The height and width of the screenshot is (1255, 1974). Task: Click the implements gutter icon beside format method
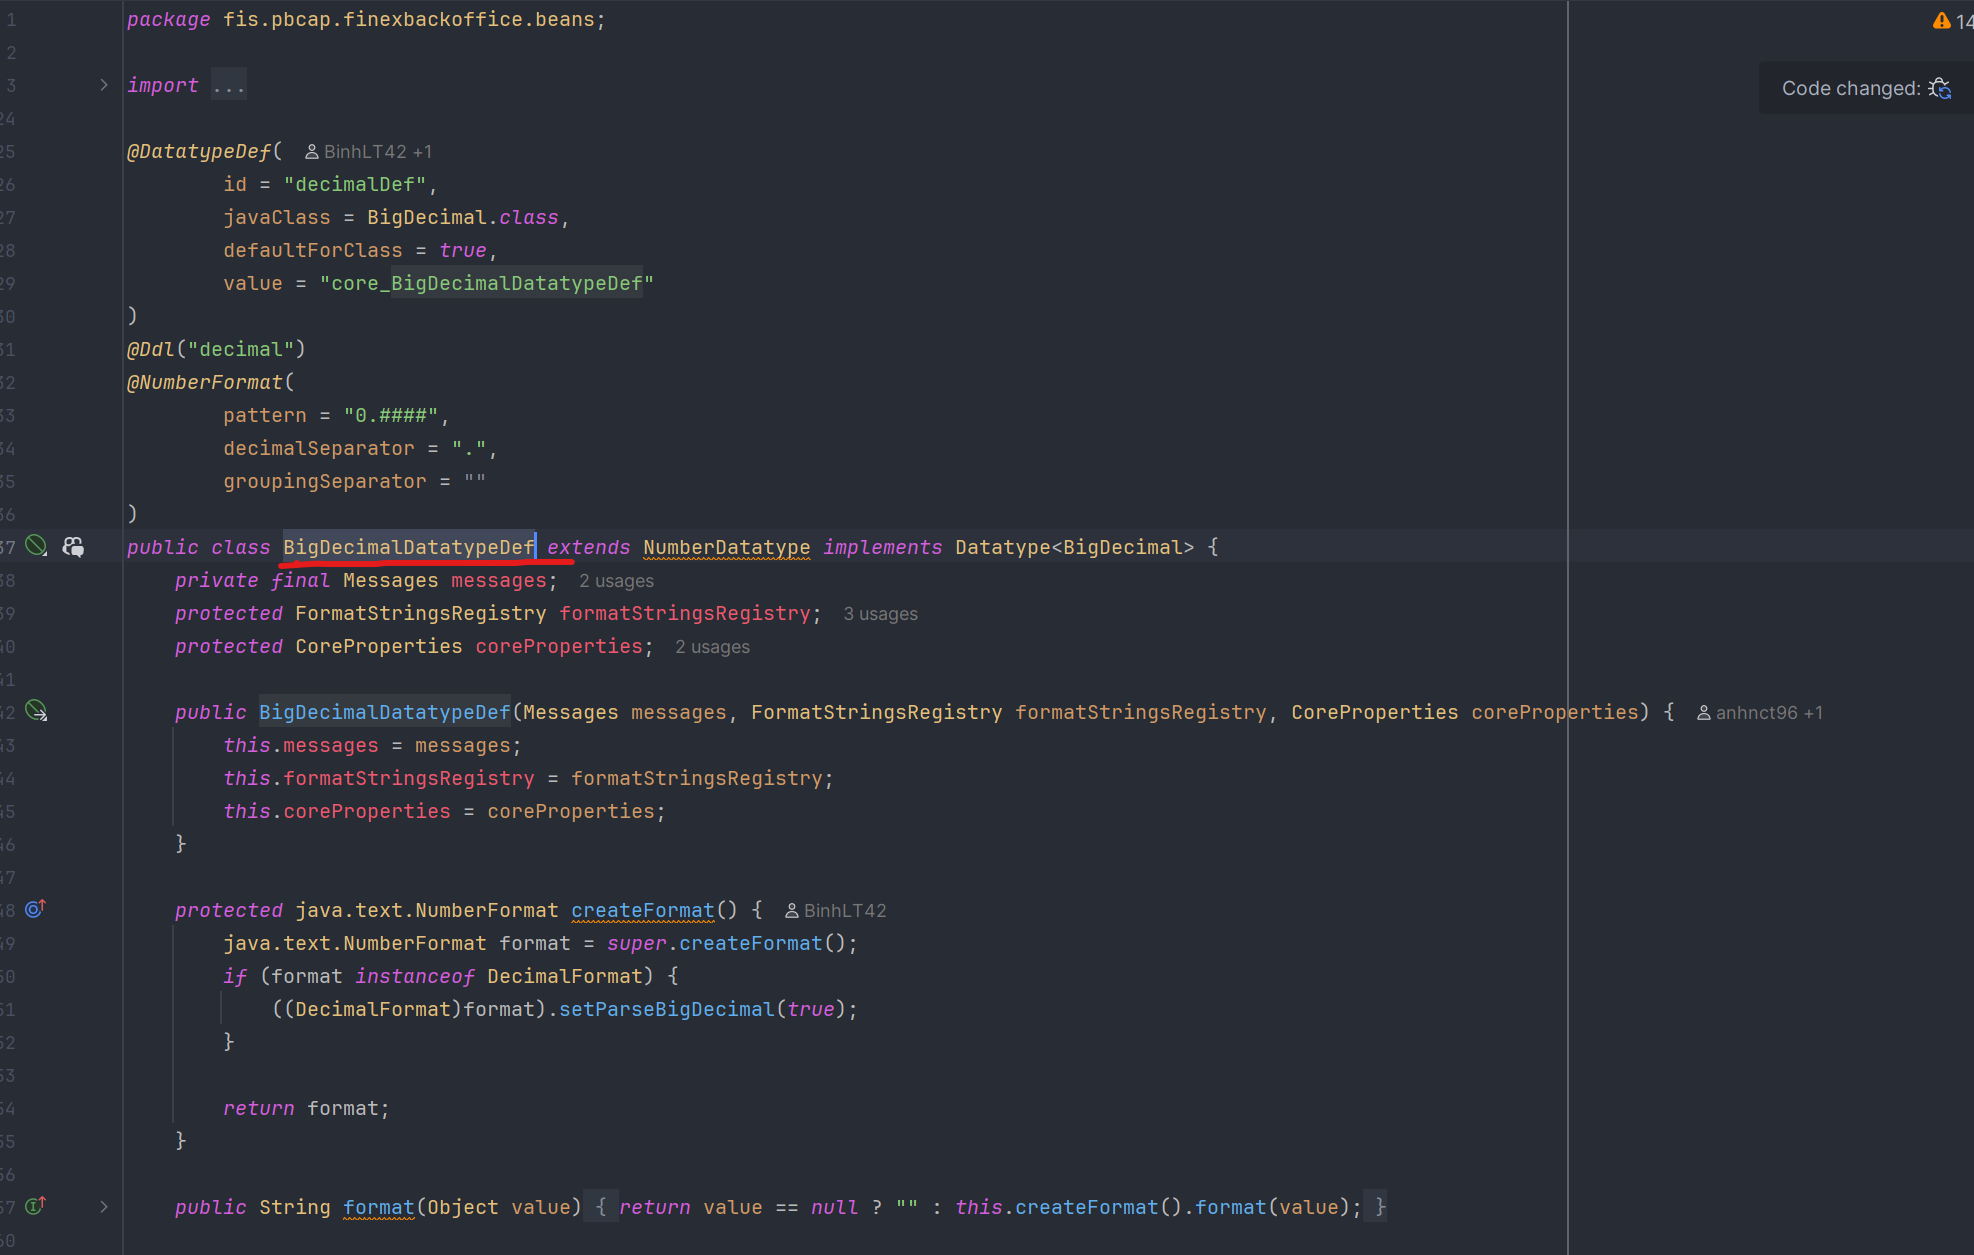pos(36,1206)
